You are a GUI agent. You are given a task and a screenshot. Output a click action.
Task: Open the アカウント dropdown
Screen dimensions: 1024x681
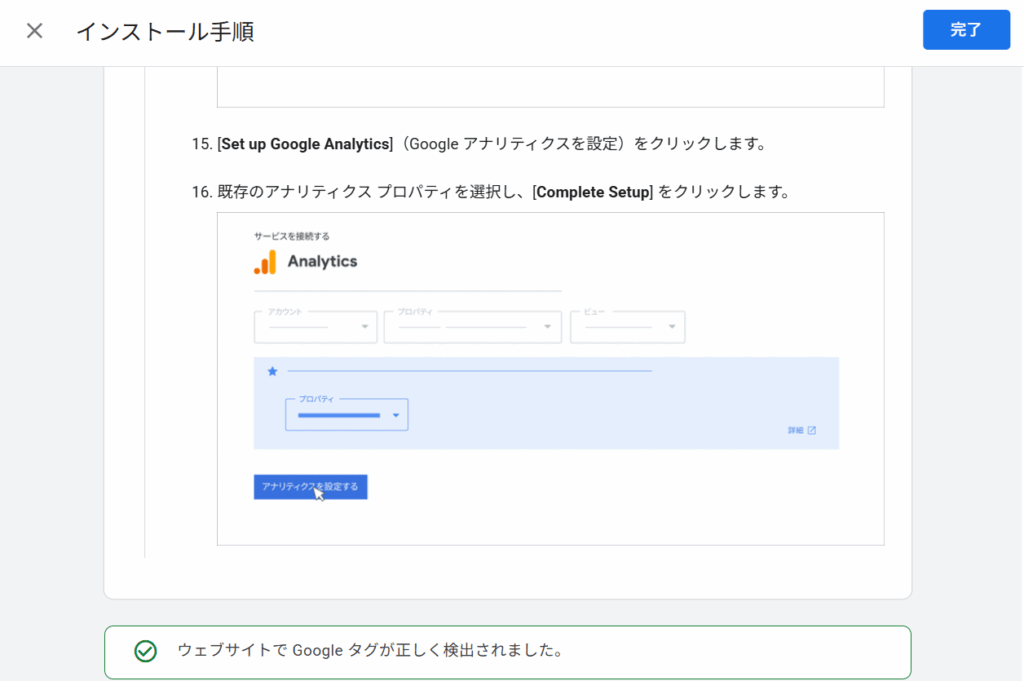pos(315,327)
